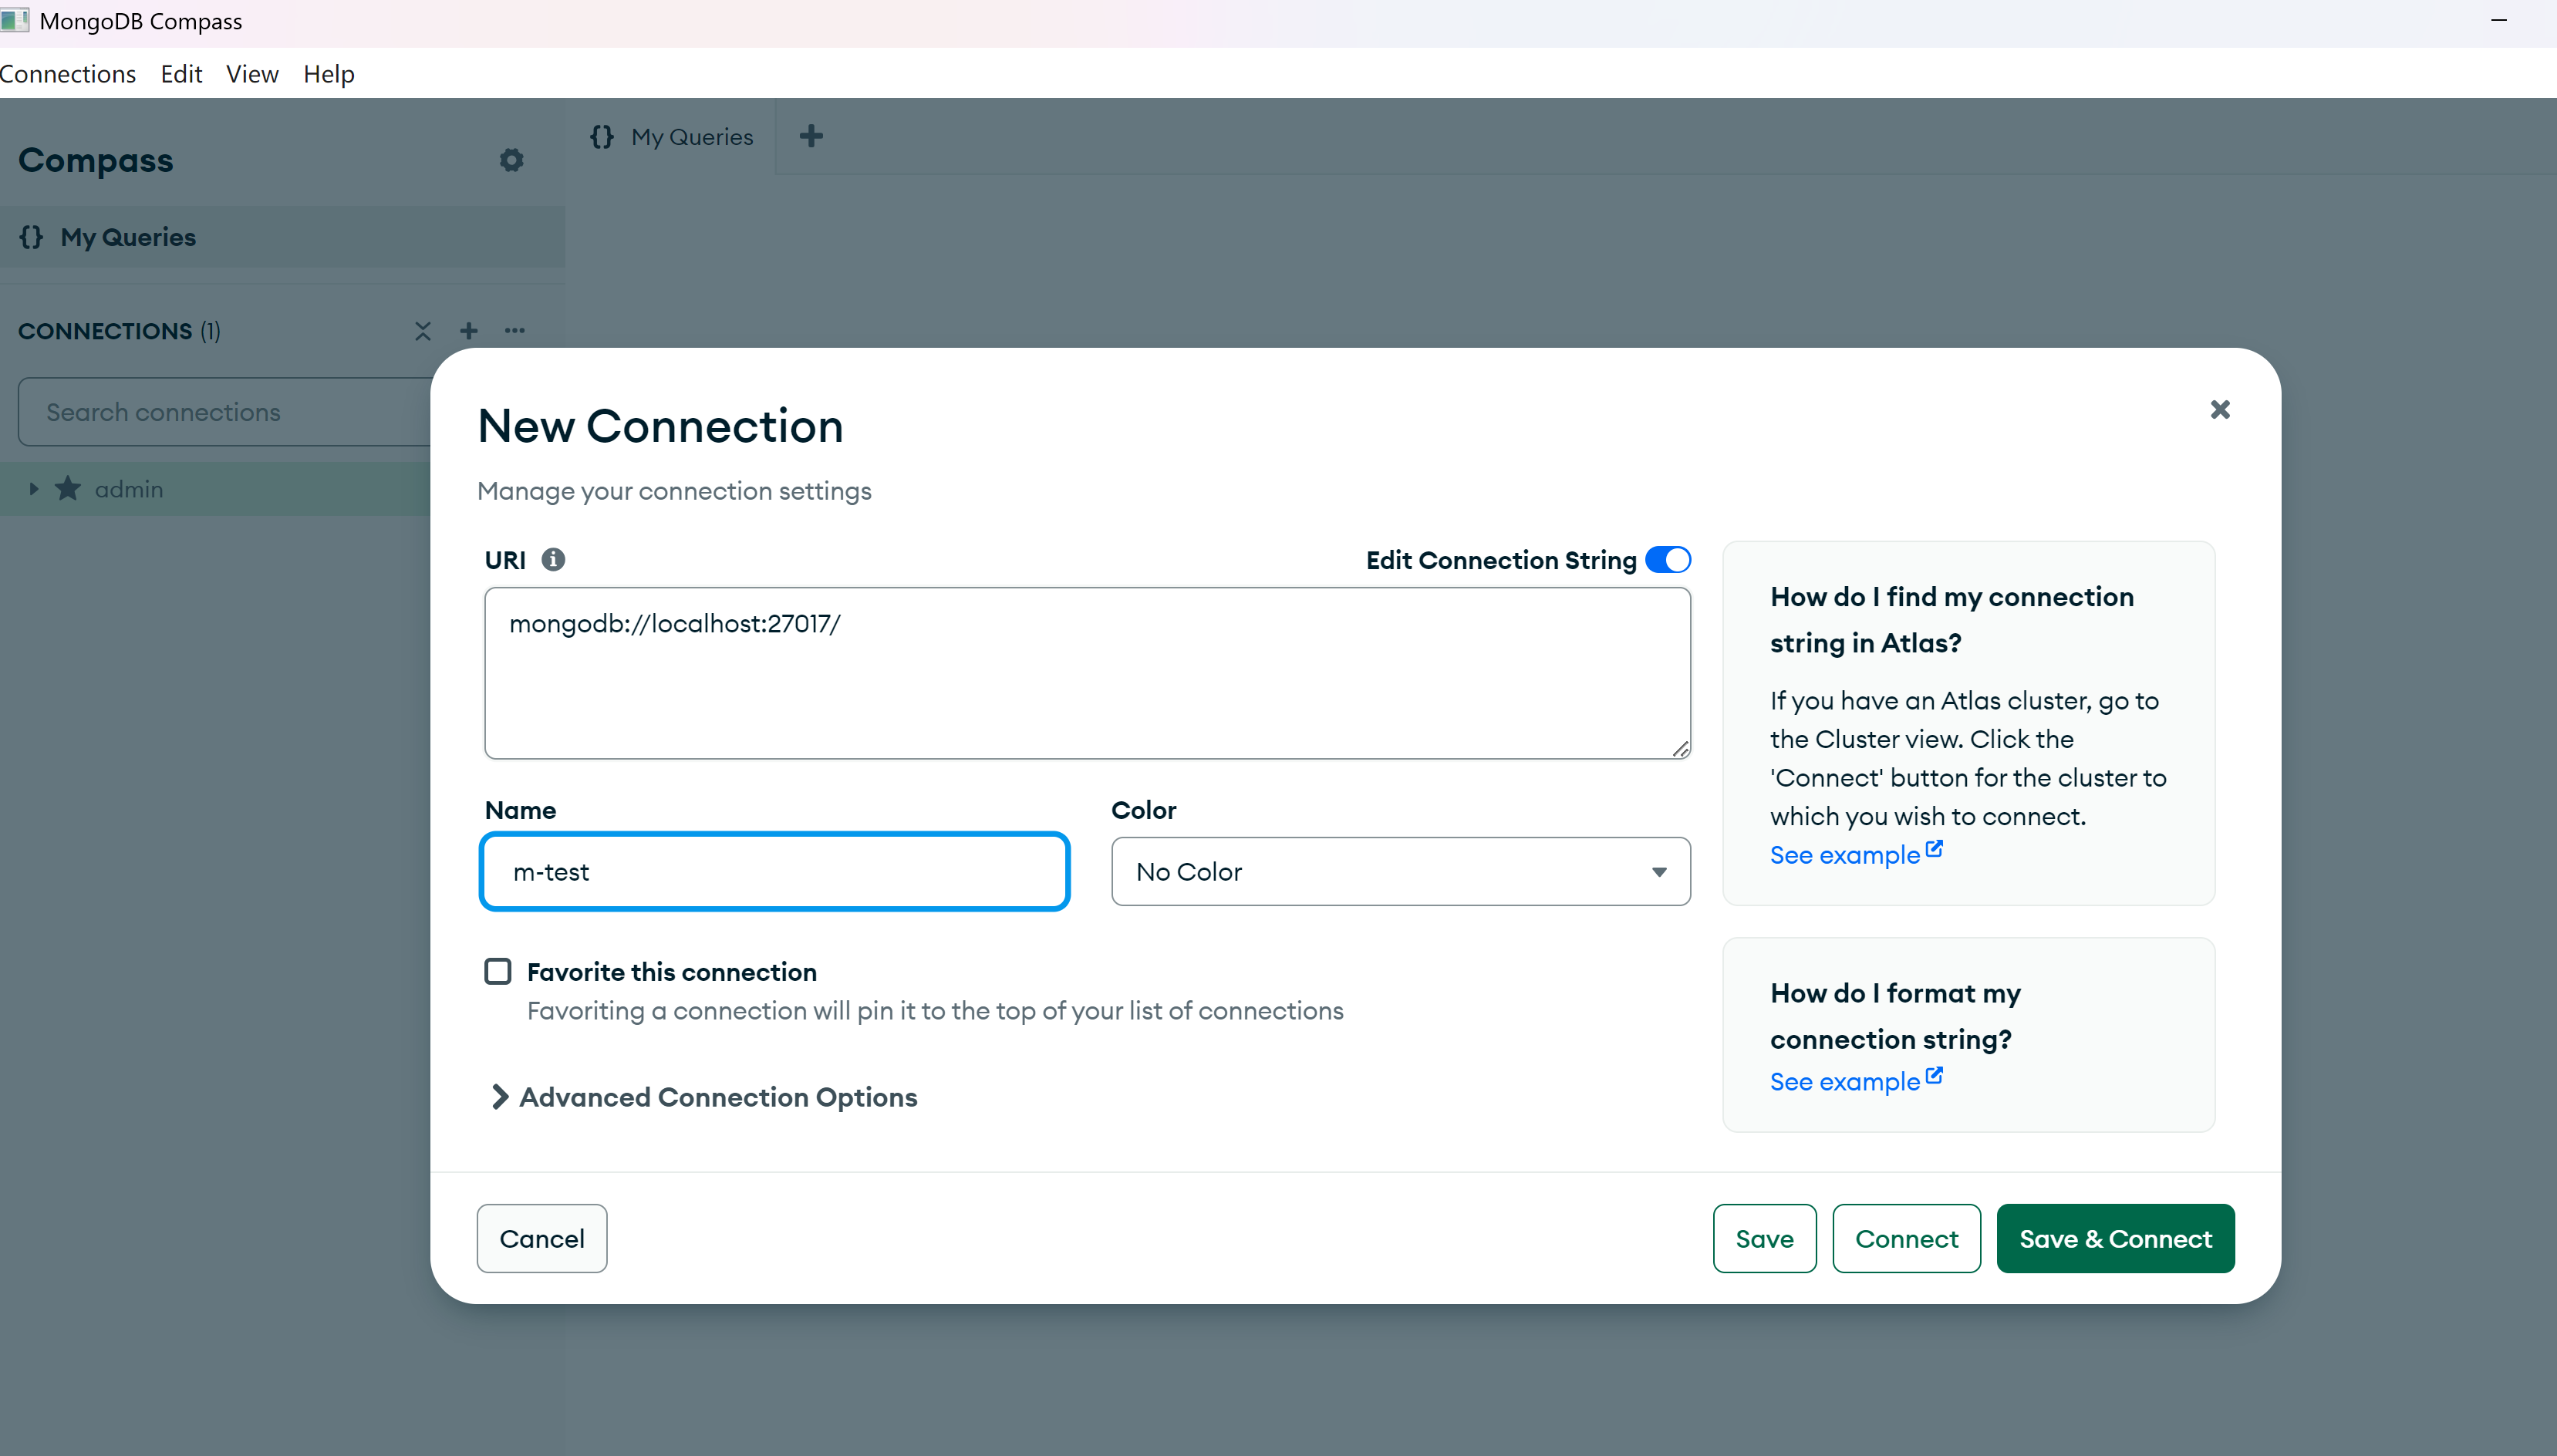
Task: Collapse all connections with the X icon
Action: (422, 331)
